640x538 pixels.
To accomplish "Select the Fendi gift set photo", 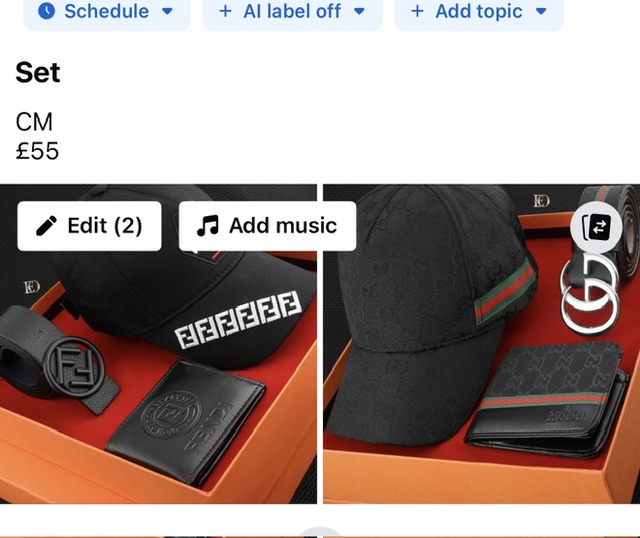I will click(158, 367).
